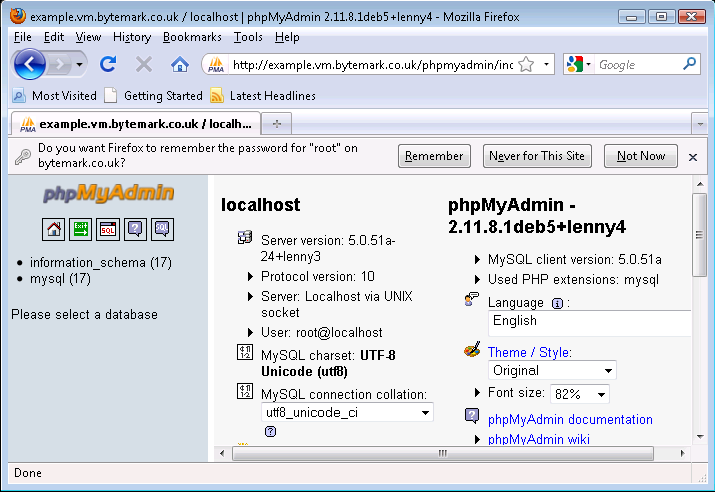Click the green Exit (log out) icon

(x=80, y=229)
